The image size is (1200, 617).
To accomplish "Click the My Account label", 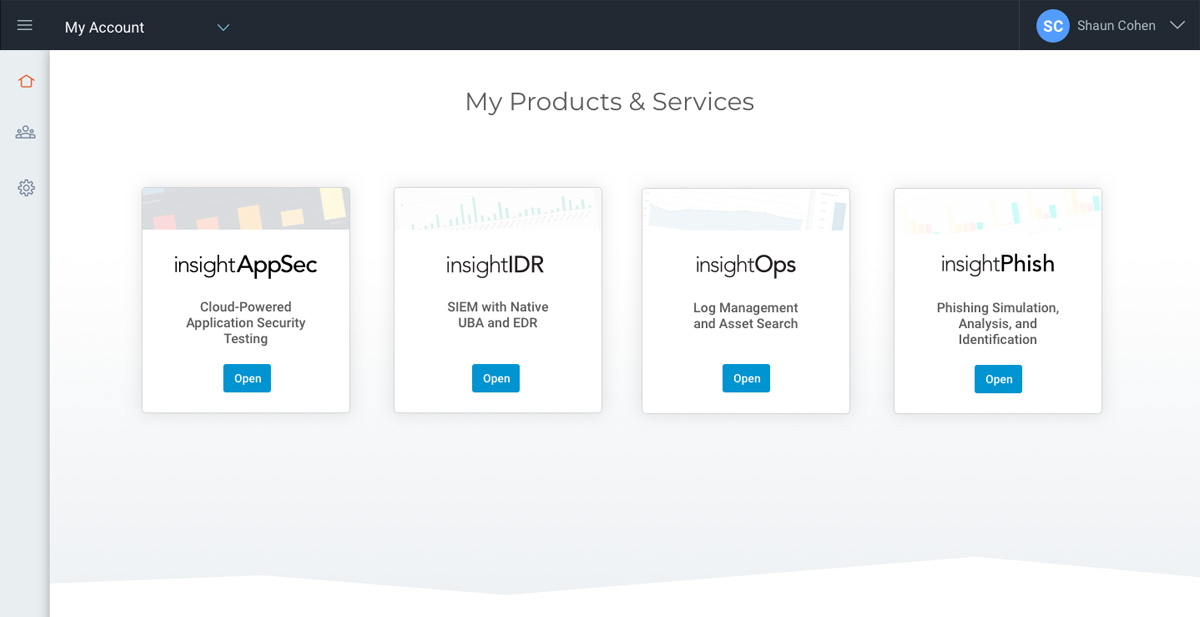I will [105, 27].
